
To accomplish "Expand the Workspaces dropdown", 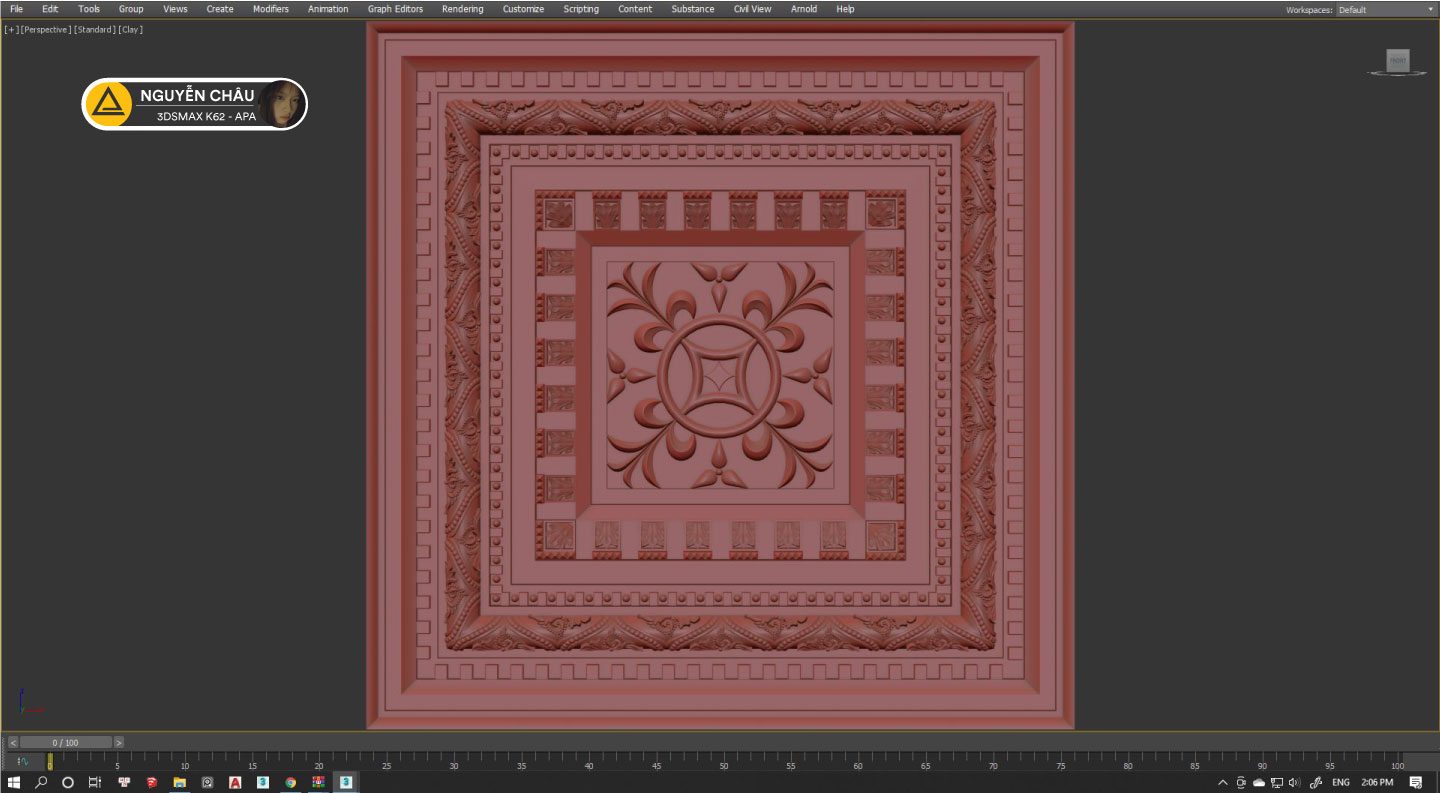I will coord(1385,10).
